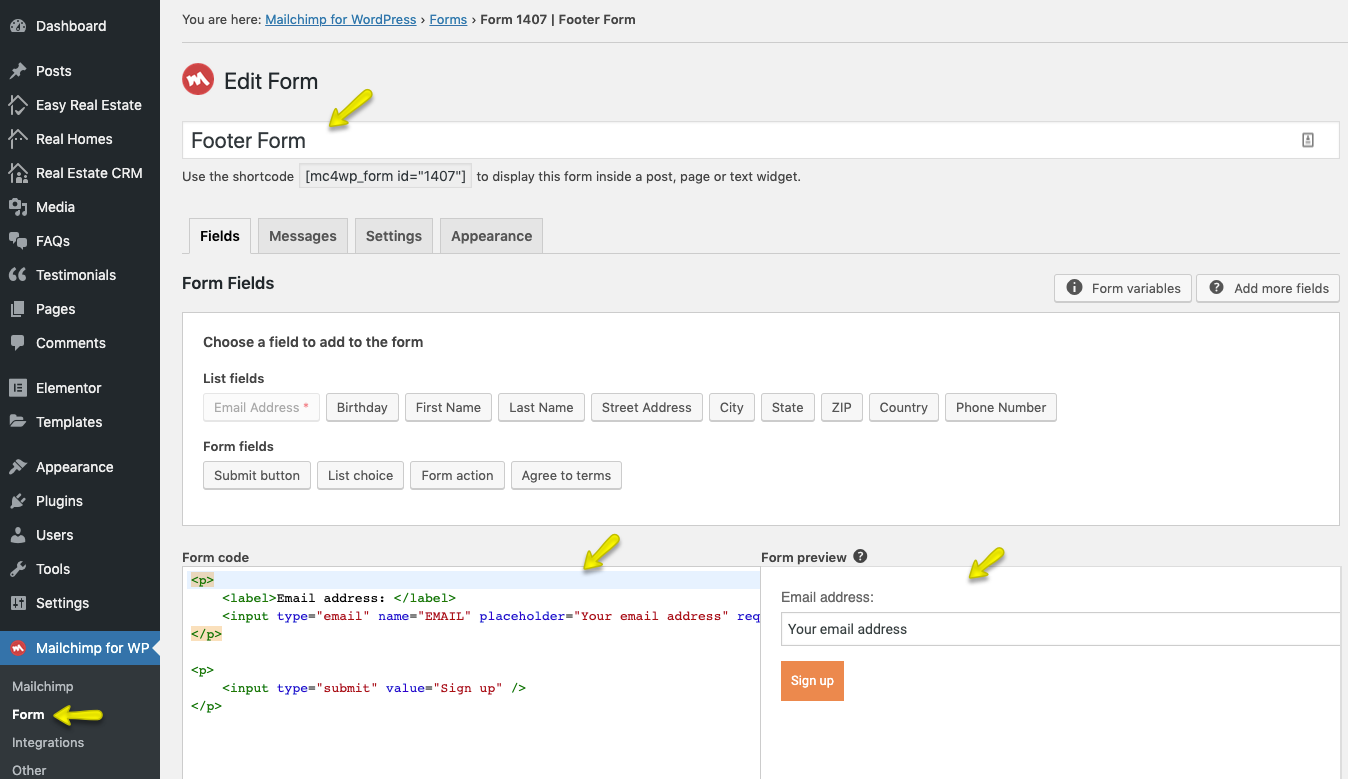Click inside the Form code editor
1348x779 pixels.
471,674
